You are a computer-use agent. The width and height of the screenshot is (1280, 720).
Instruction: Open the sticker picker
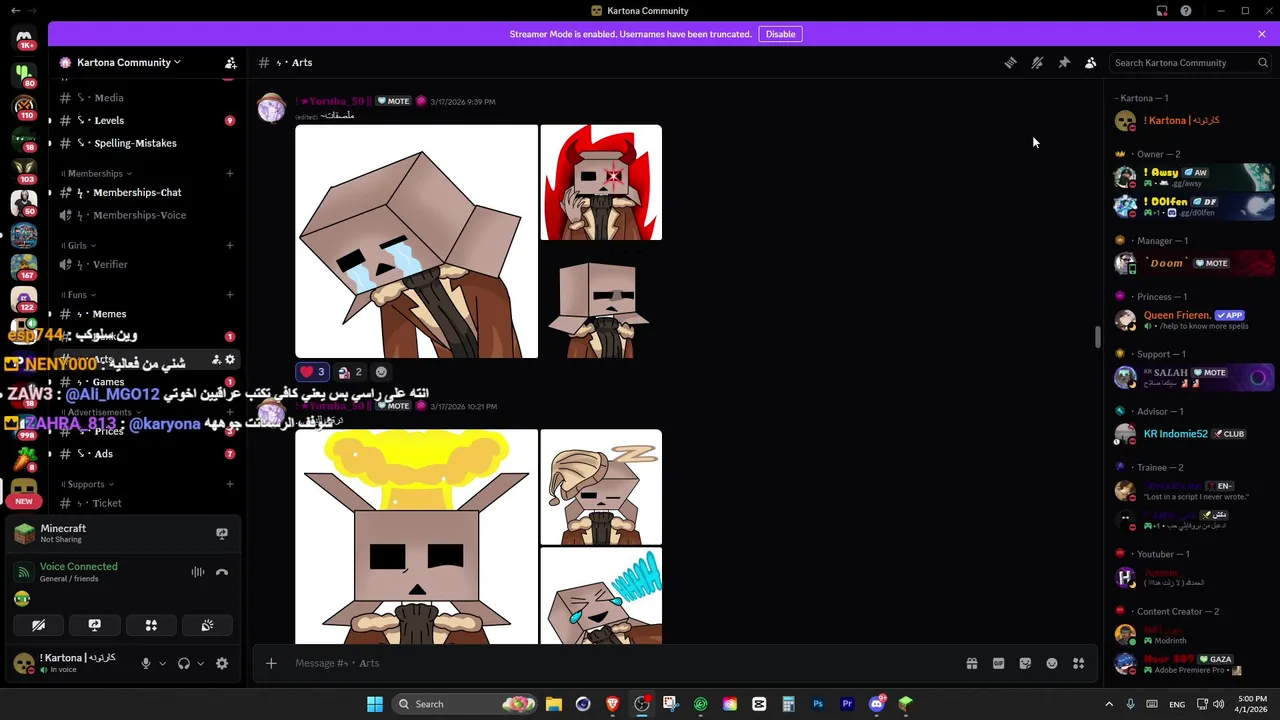click(1025, 663)
